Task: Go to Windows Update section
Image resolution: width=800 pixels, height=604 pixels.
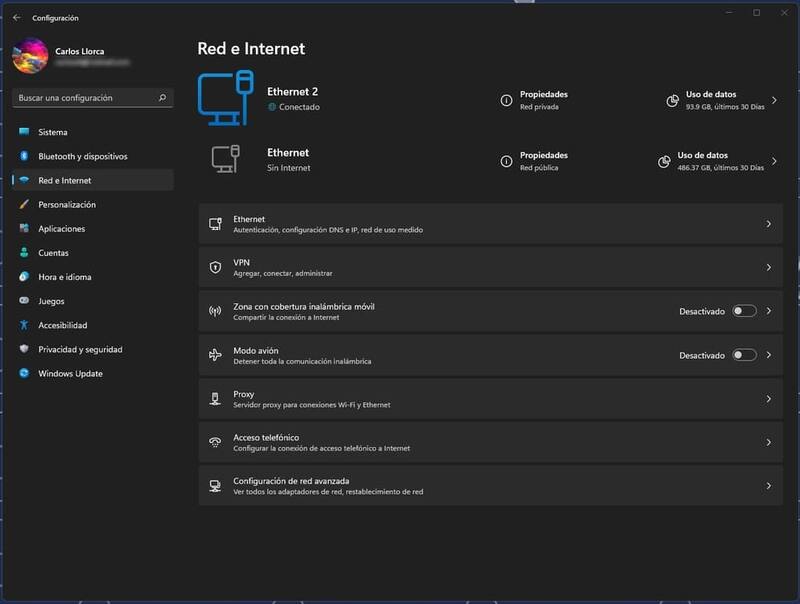Action: click(x=70, y=373)
